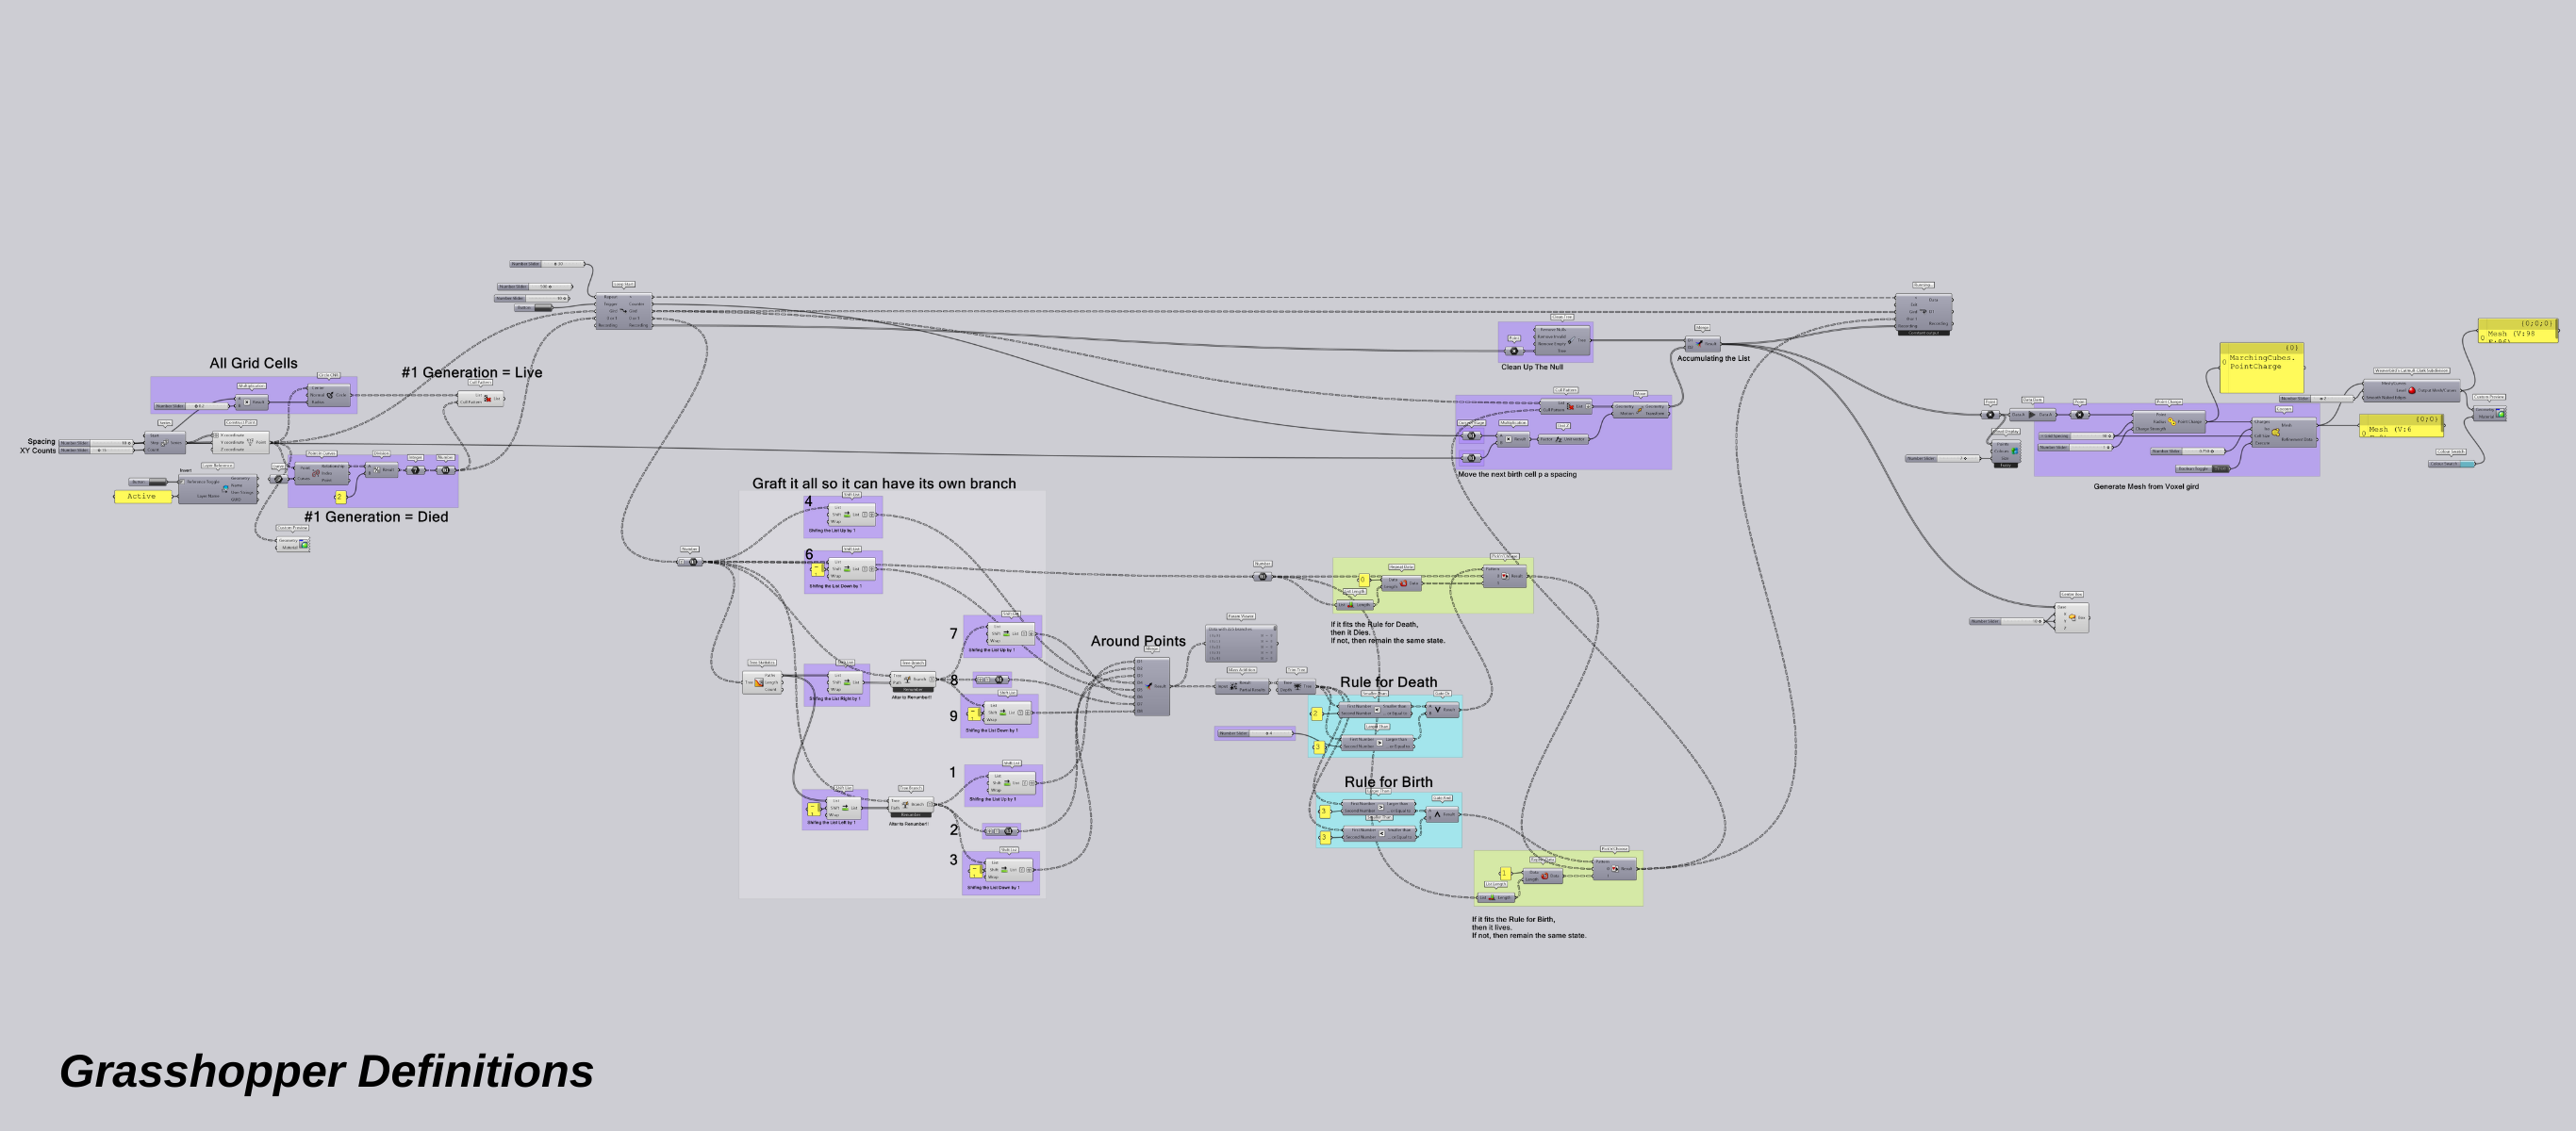Select the Cocoon component icon
The height and width of the screenshot is (1131, 2576).
[x=2276, y=432]
